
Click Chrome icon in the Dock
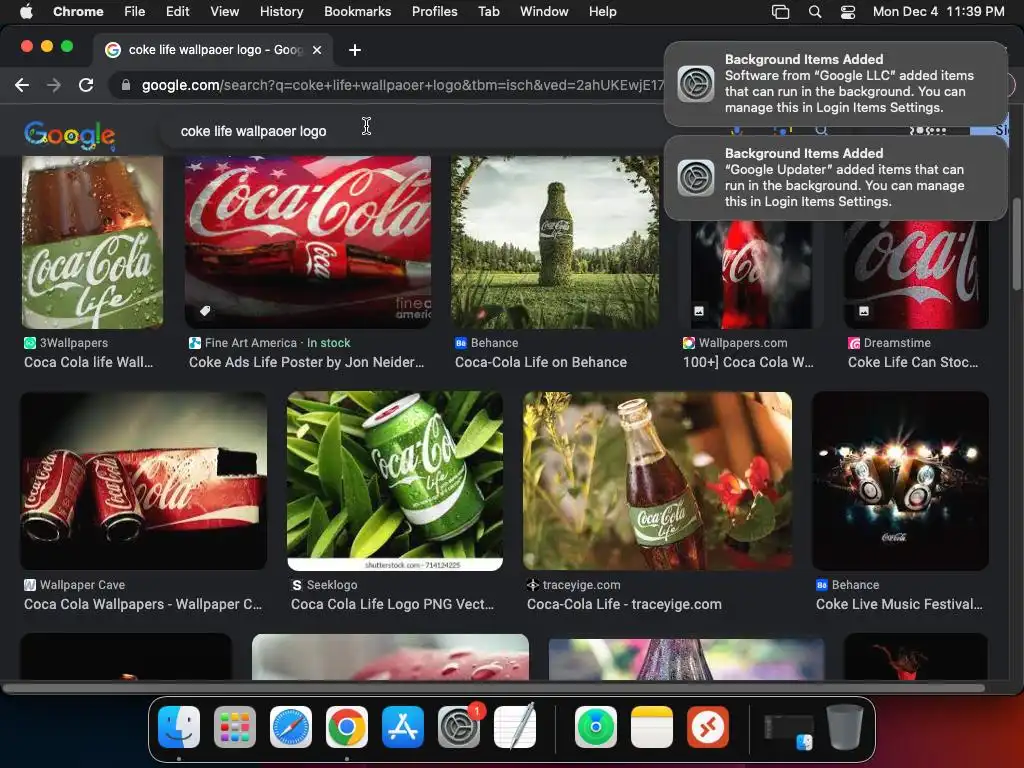(x=347, y=727)
